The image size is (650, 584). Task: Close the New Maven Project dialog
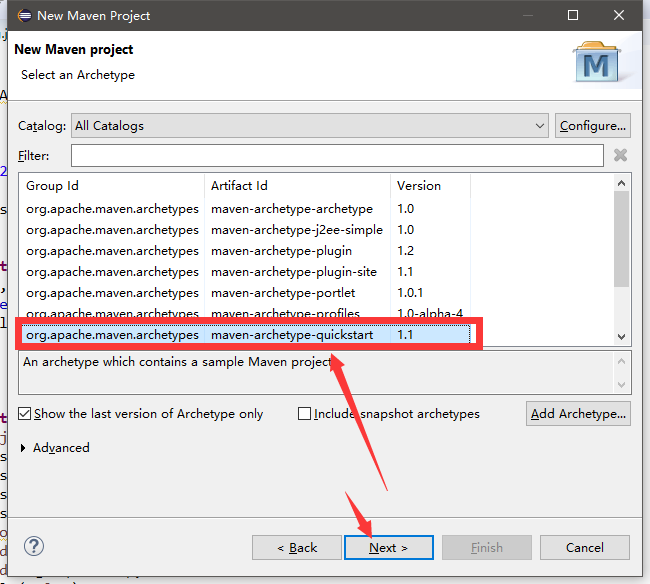point(618,15)
